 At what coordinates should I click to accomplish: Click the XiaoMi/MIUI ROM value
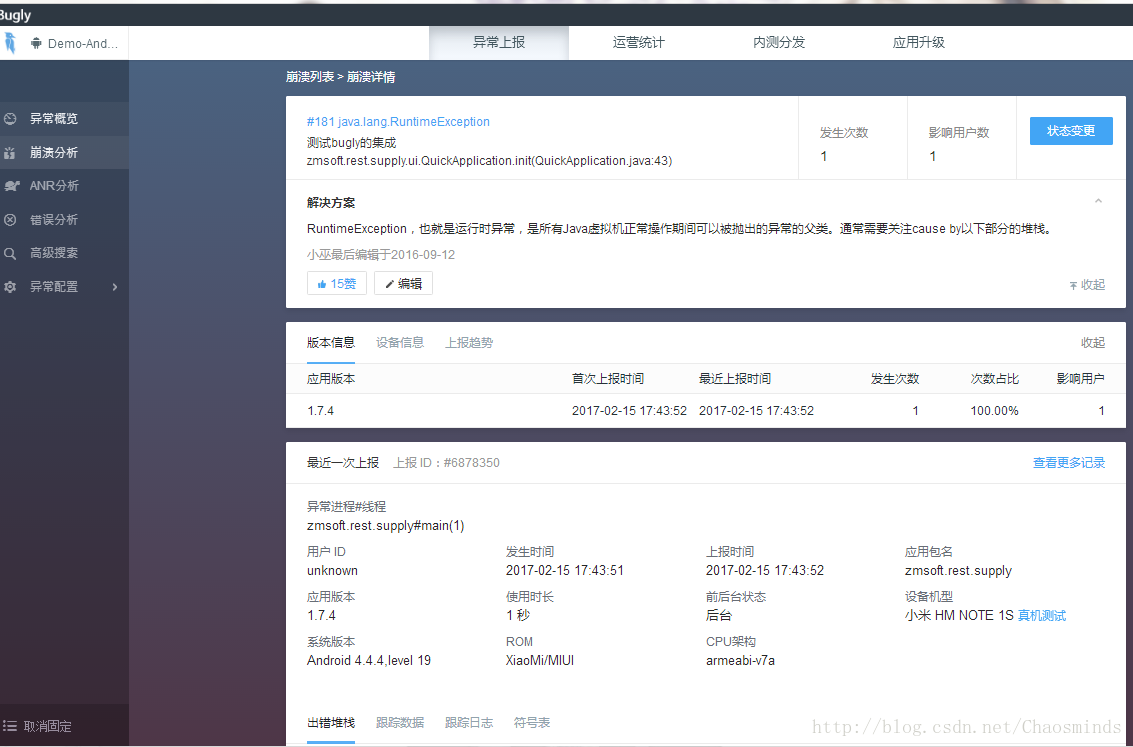pos(540,660)
